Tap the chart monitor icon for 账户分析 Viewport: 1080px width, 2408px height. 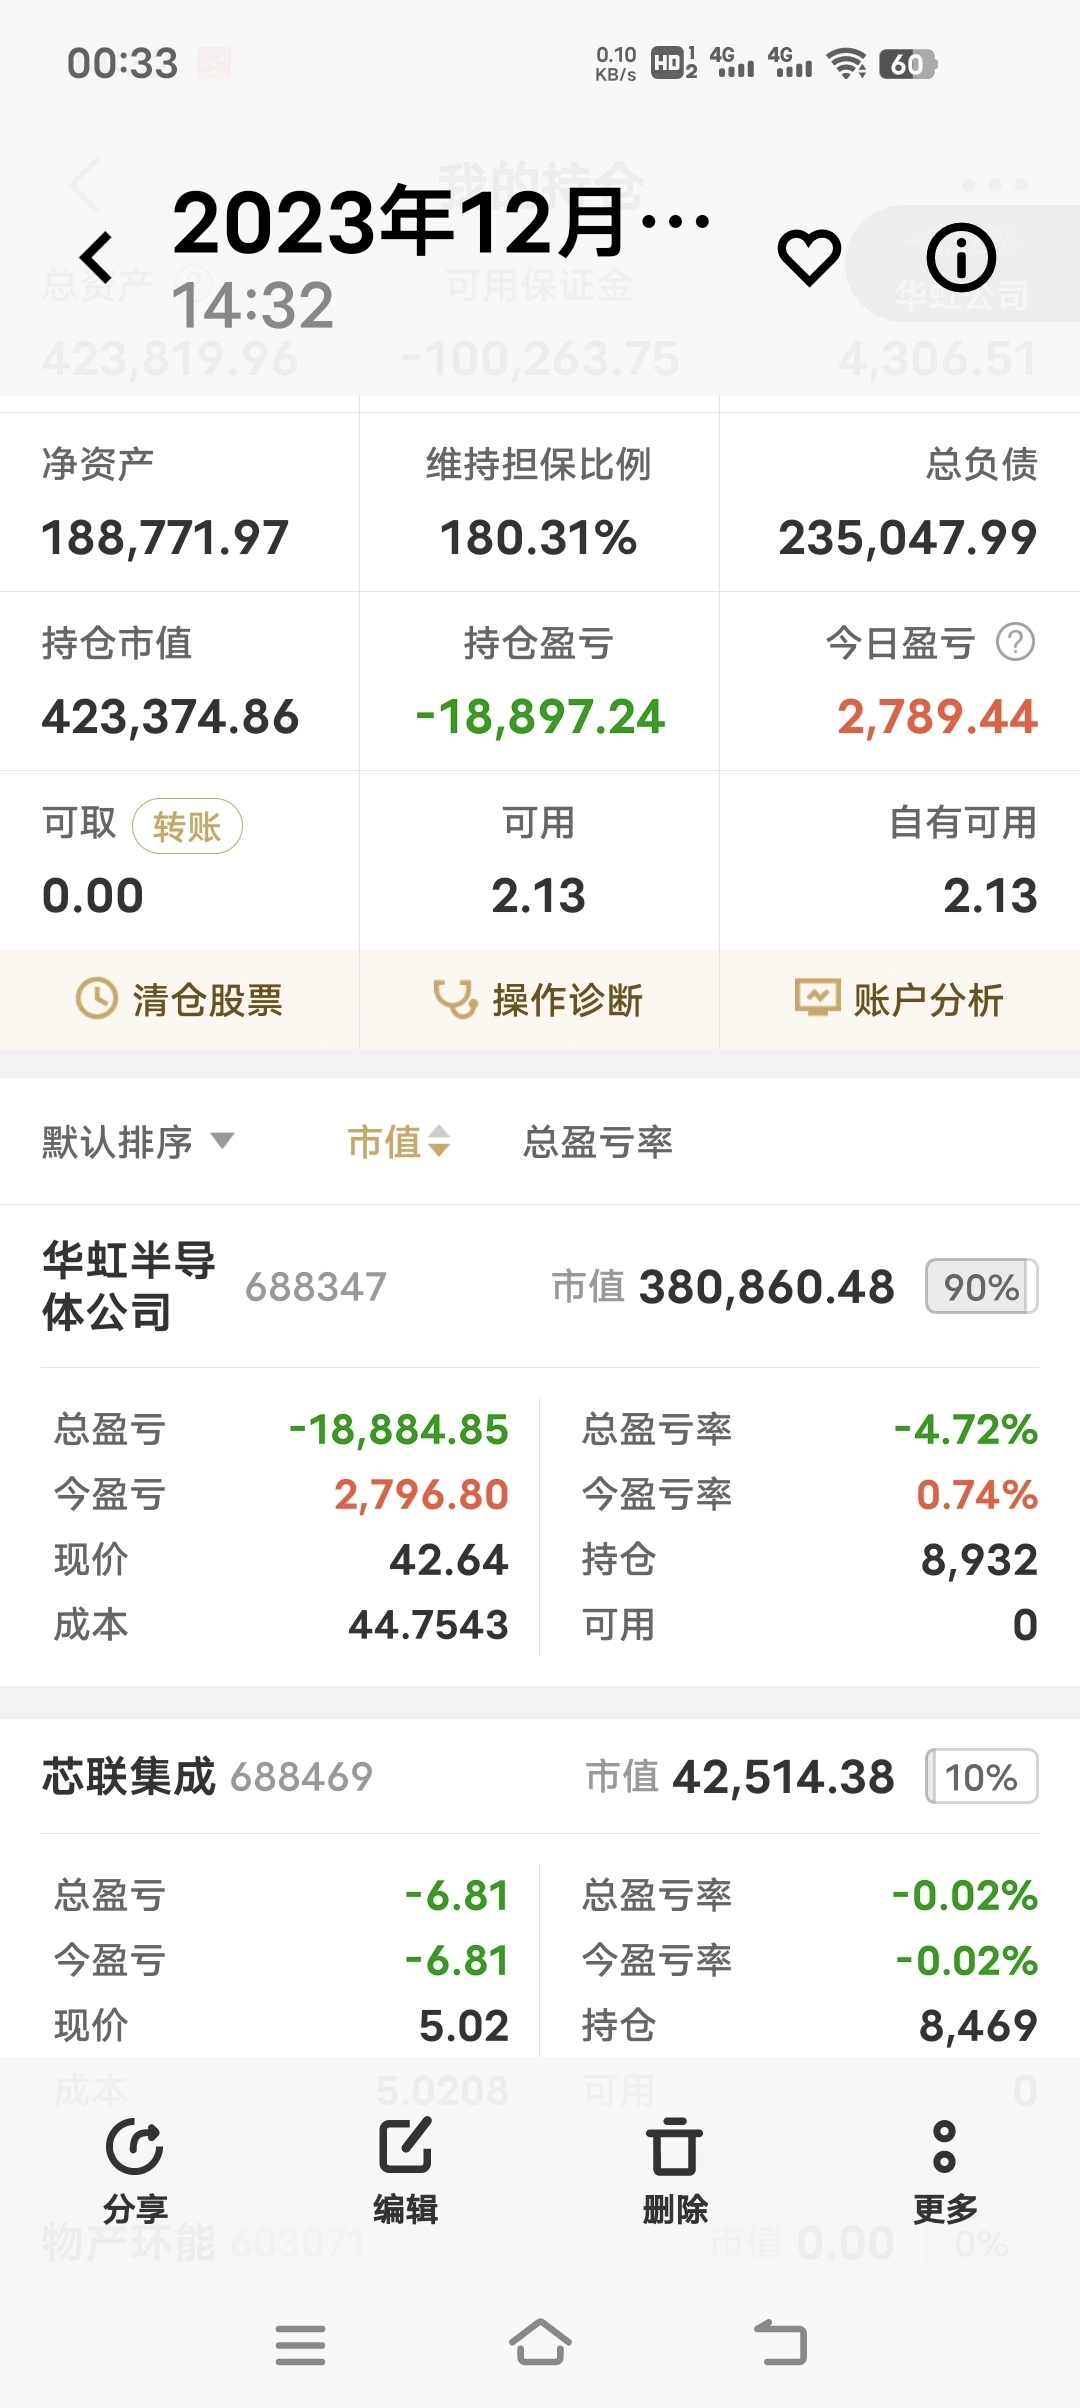tap(817, 999)
